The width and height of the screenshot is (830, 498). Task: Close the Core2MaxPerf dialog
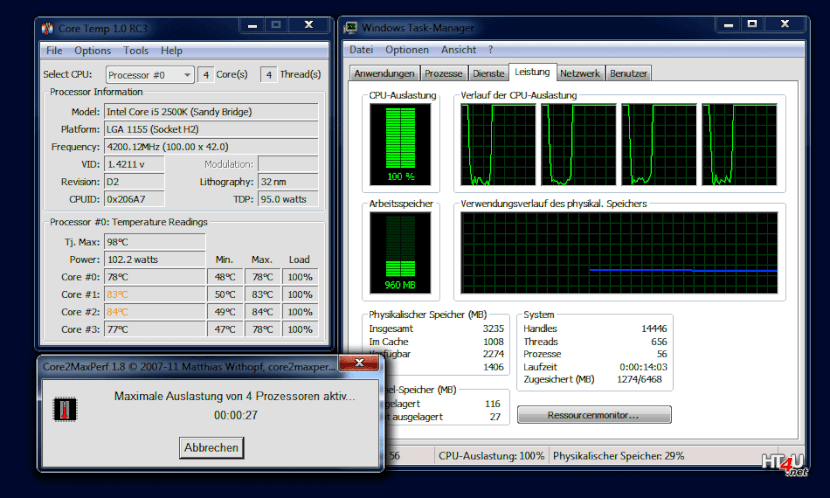click(359, 363)
